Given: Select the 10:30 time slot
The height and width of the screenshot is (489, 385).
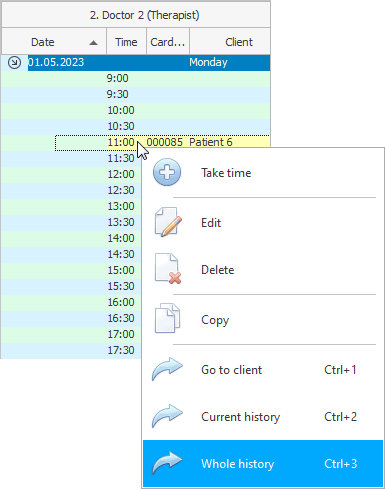Looking at the screenshot, I should (136, 126).
